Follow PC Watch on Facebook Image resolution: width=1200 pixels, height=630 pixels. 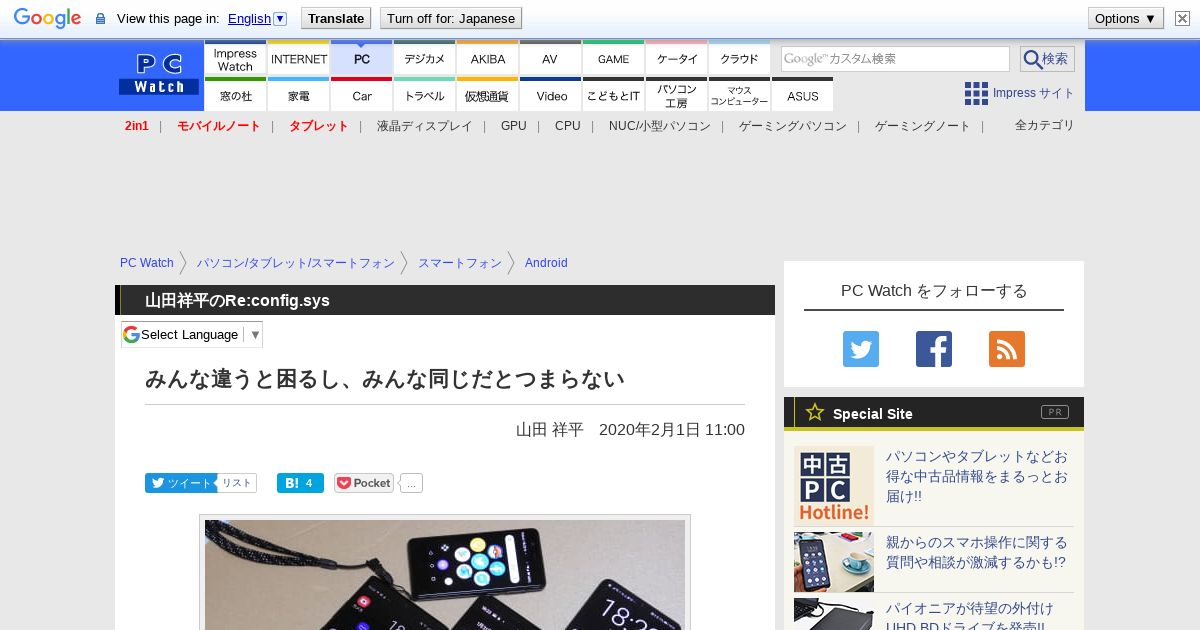[x=934, y=349]
